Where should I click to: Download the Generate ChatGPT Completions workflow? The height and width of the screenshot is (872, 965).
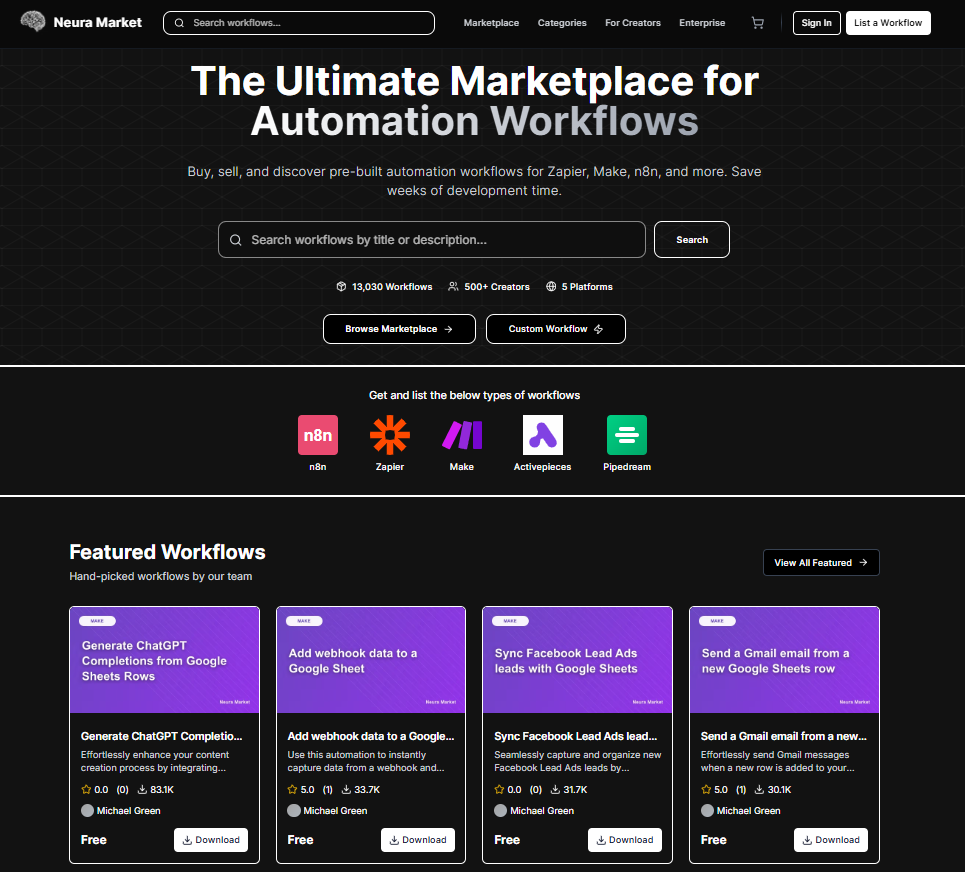(210, 840)
